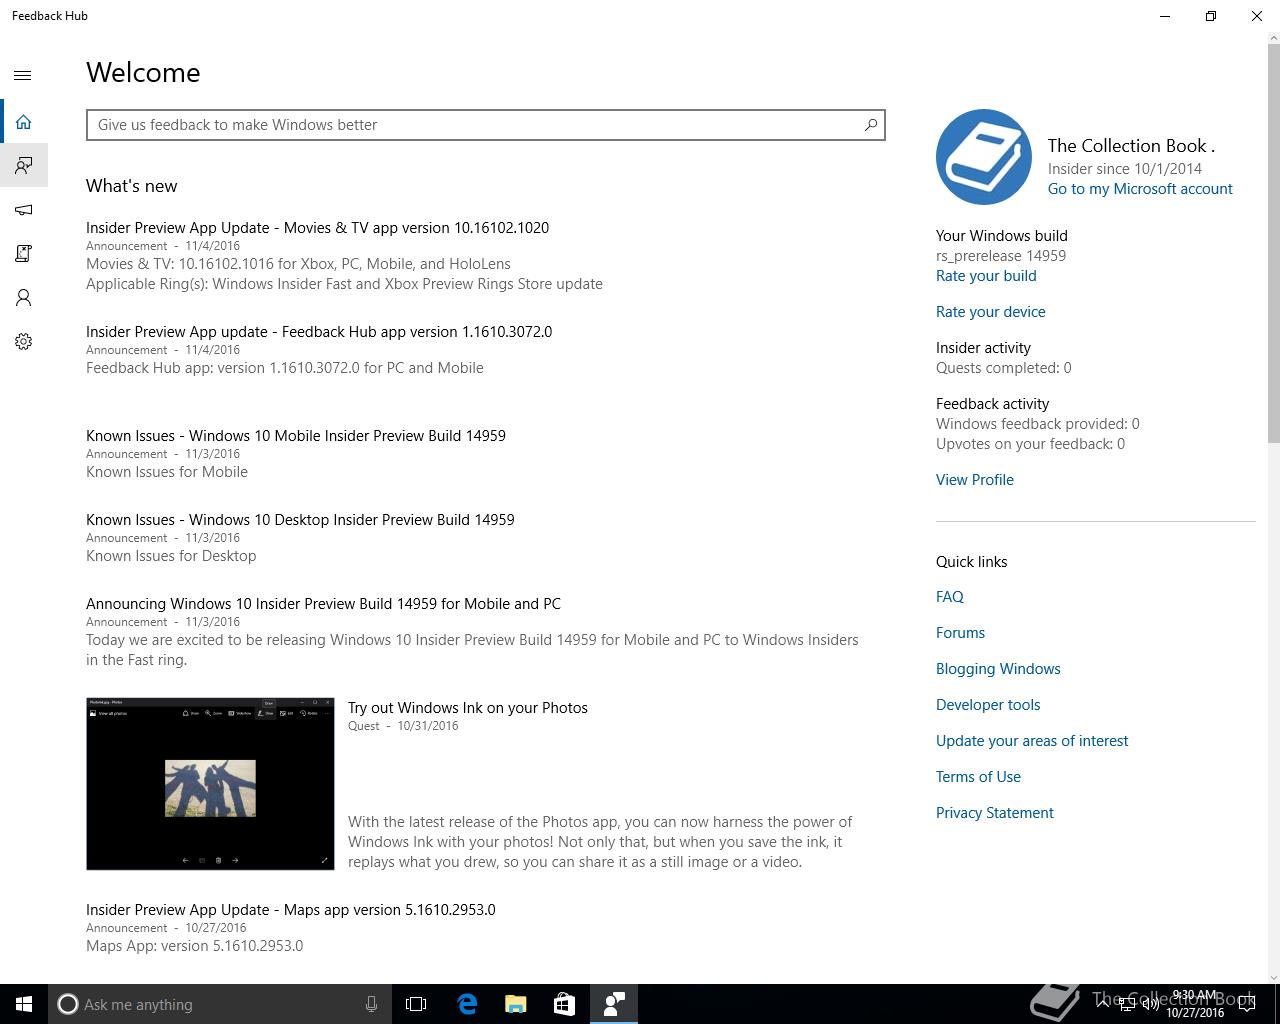Image resolution: width=1280 pixels, height=1024 pixels.
Task: Open Movies & TV app update announcement
Action: 317,228
